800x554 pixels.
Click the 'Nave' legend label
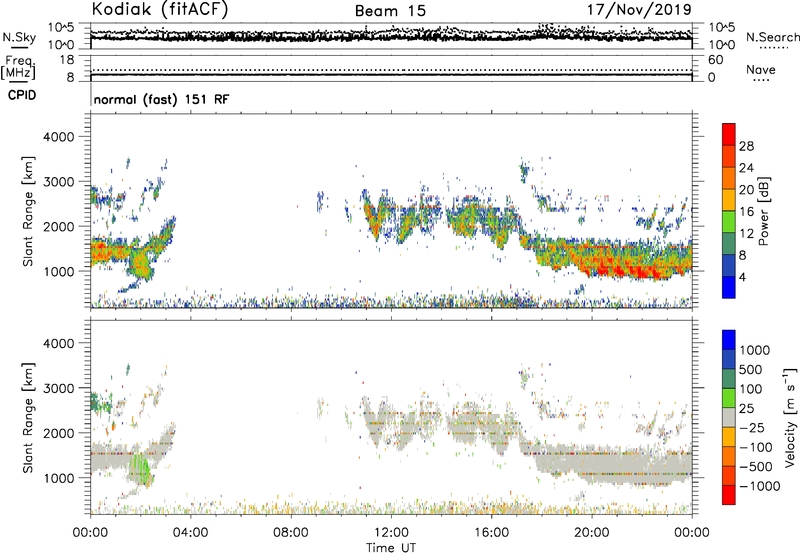(760, 69)
